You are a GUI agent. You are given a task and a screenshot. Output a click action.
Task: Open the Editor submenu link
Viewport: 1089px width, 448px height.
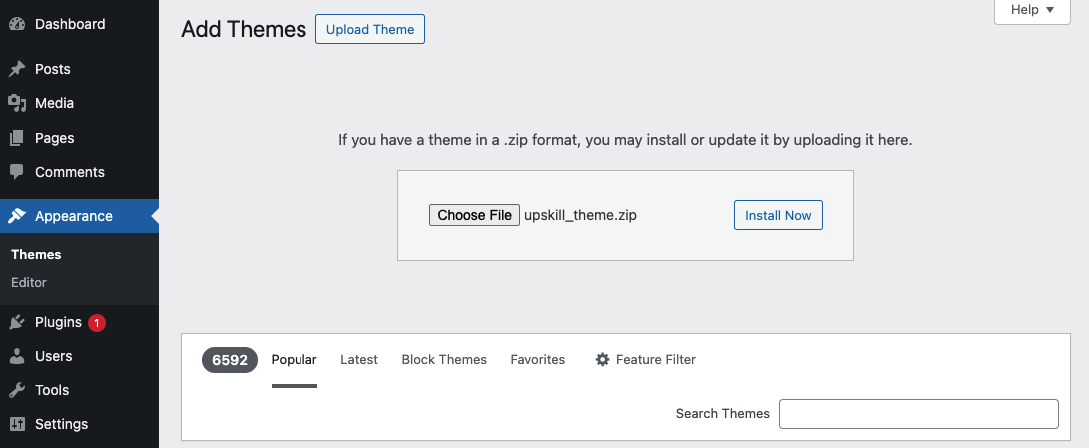29,283
